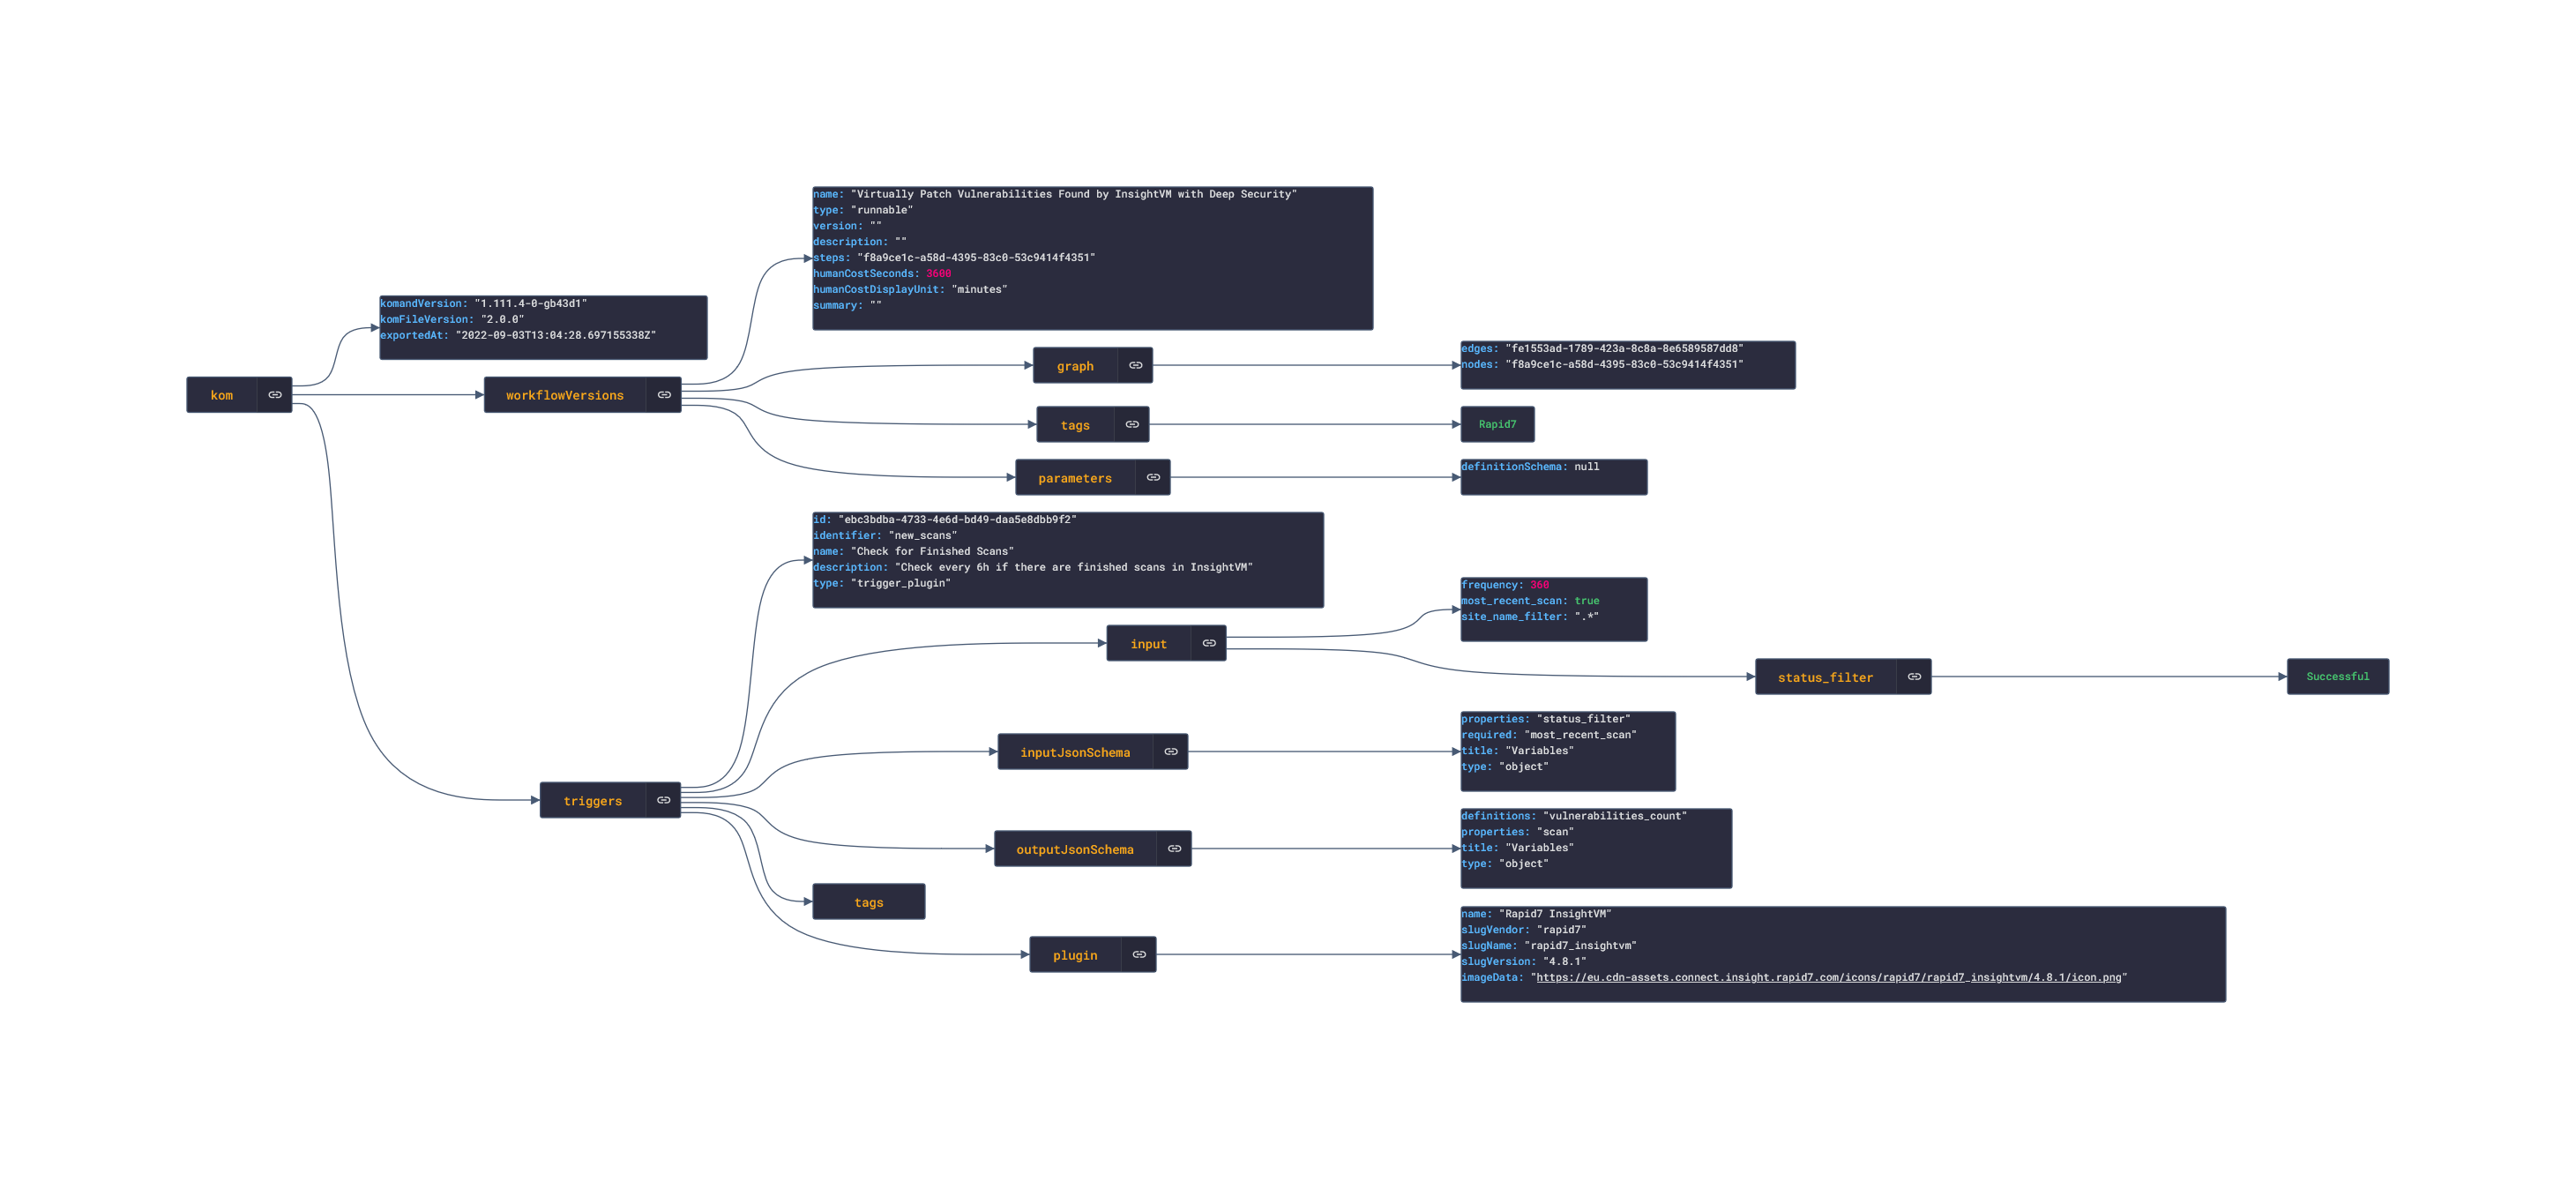Click the Rapid7 tag value node

(1497, 425)
